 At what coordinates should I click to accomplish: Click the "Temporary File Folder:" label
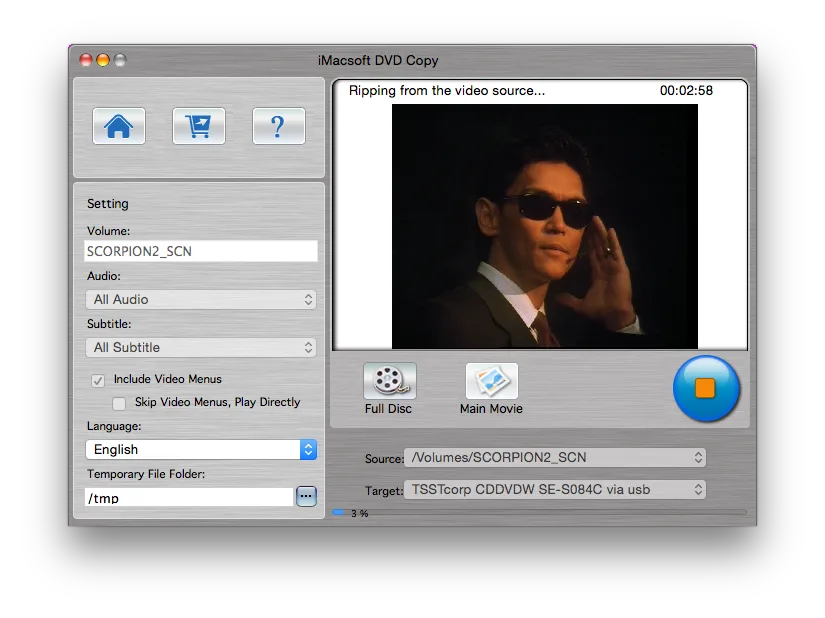point(146,474)
